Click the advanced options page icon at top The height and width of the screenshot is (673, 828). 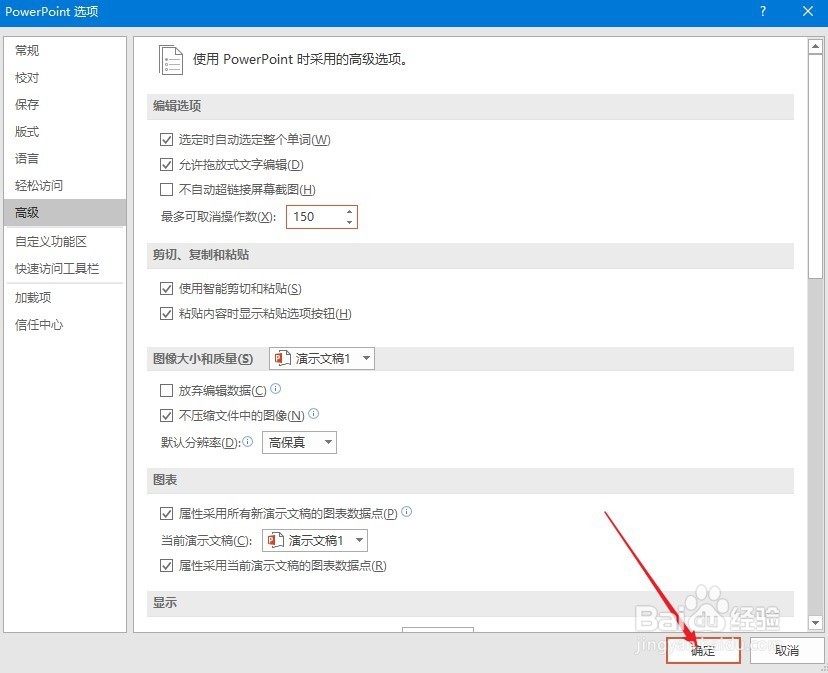171,60
